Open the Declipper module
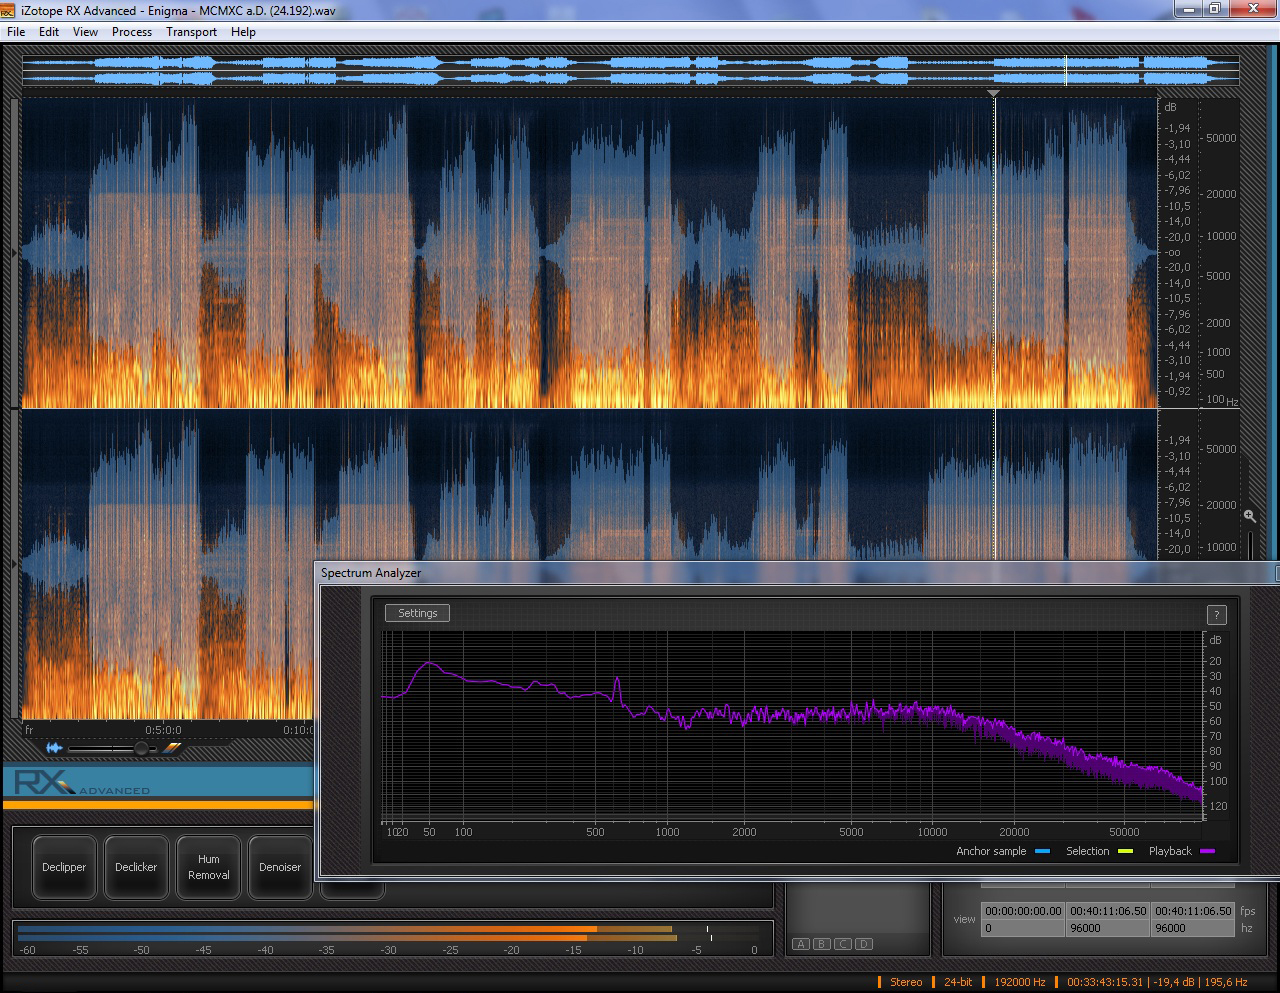 [64, 867]
